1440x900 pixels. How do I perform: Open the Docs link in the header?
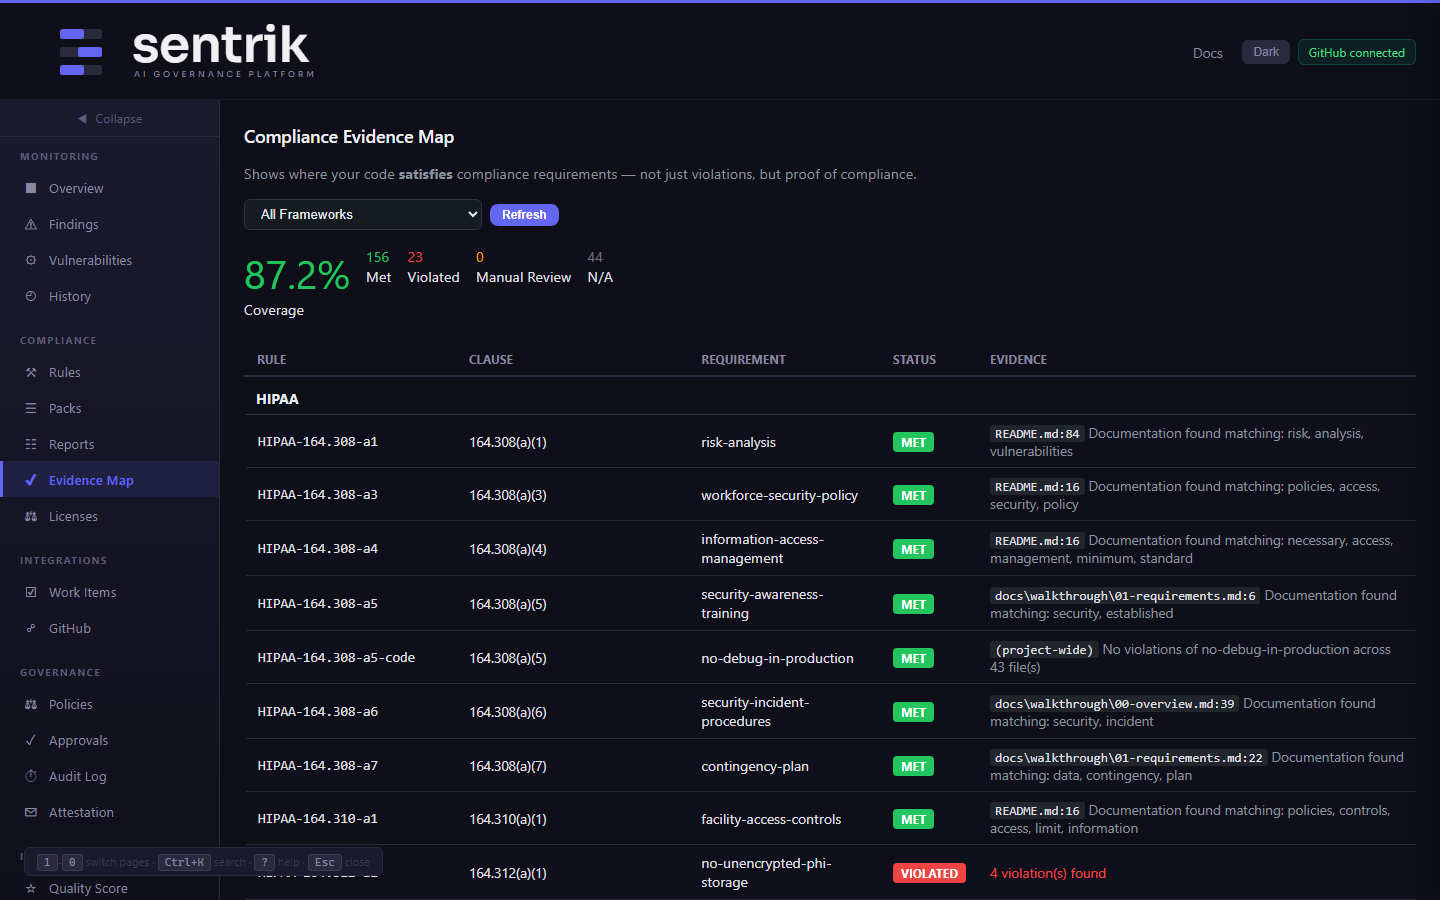pyautogui.click(x=1207, y=53)
